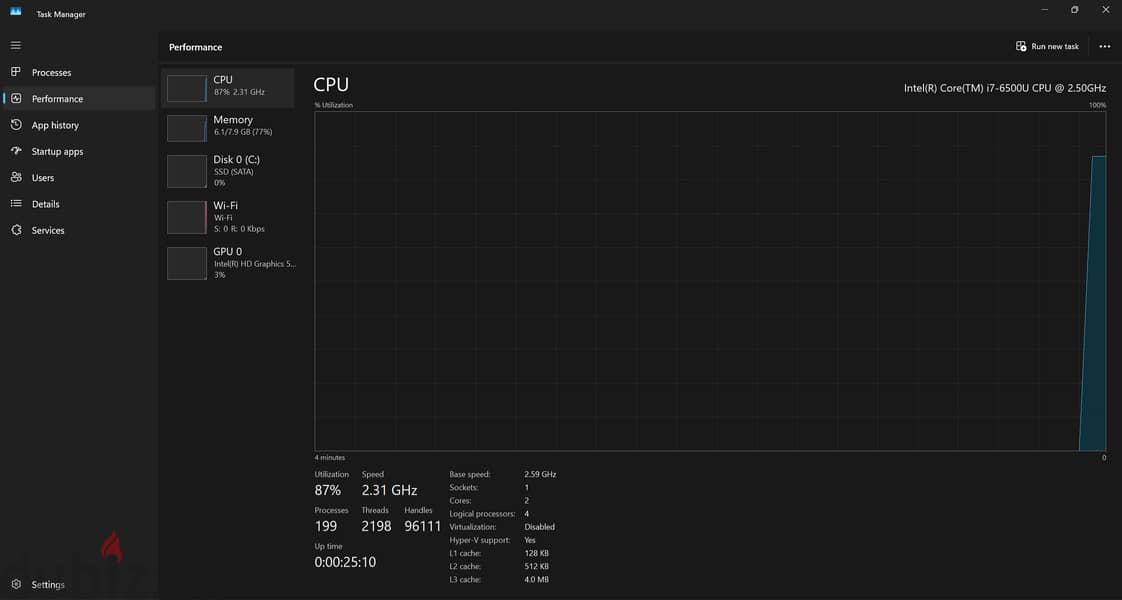Screen dimensions: 1122x600
Task: Open Settings label in the sidebar
Action: [x=48, y=584]
